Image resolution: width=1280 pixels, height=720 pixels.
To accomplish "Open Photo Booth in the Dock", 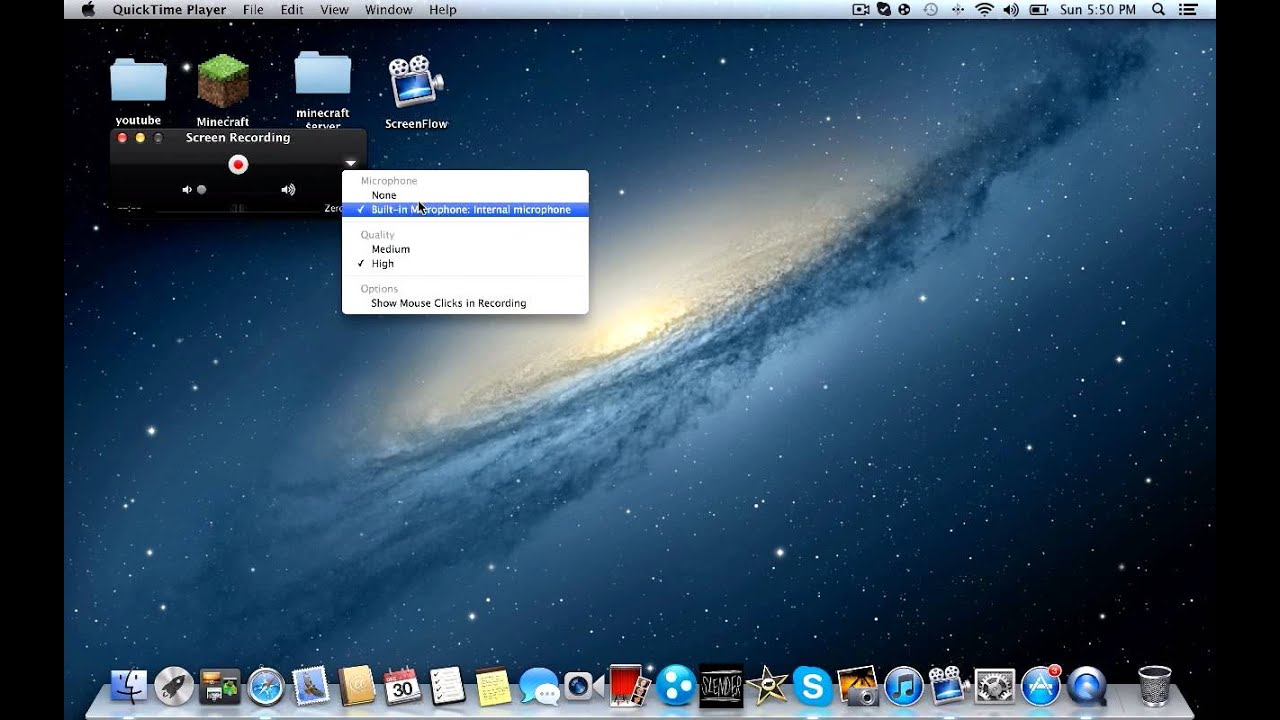I will 630,686.
